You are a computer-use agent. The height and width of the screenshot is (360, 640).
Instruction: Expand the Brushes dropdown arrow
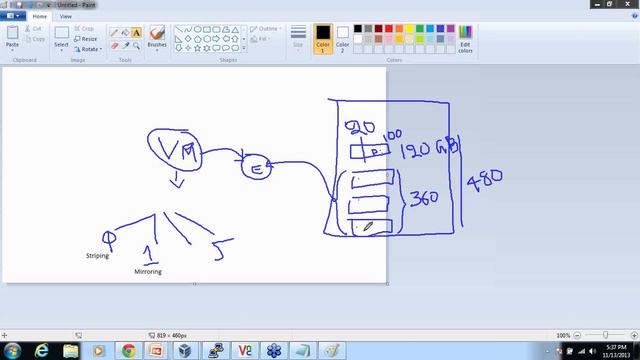point(157,50)
